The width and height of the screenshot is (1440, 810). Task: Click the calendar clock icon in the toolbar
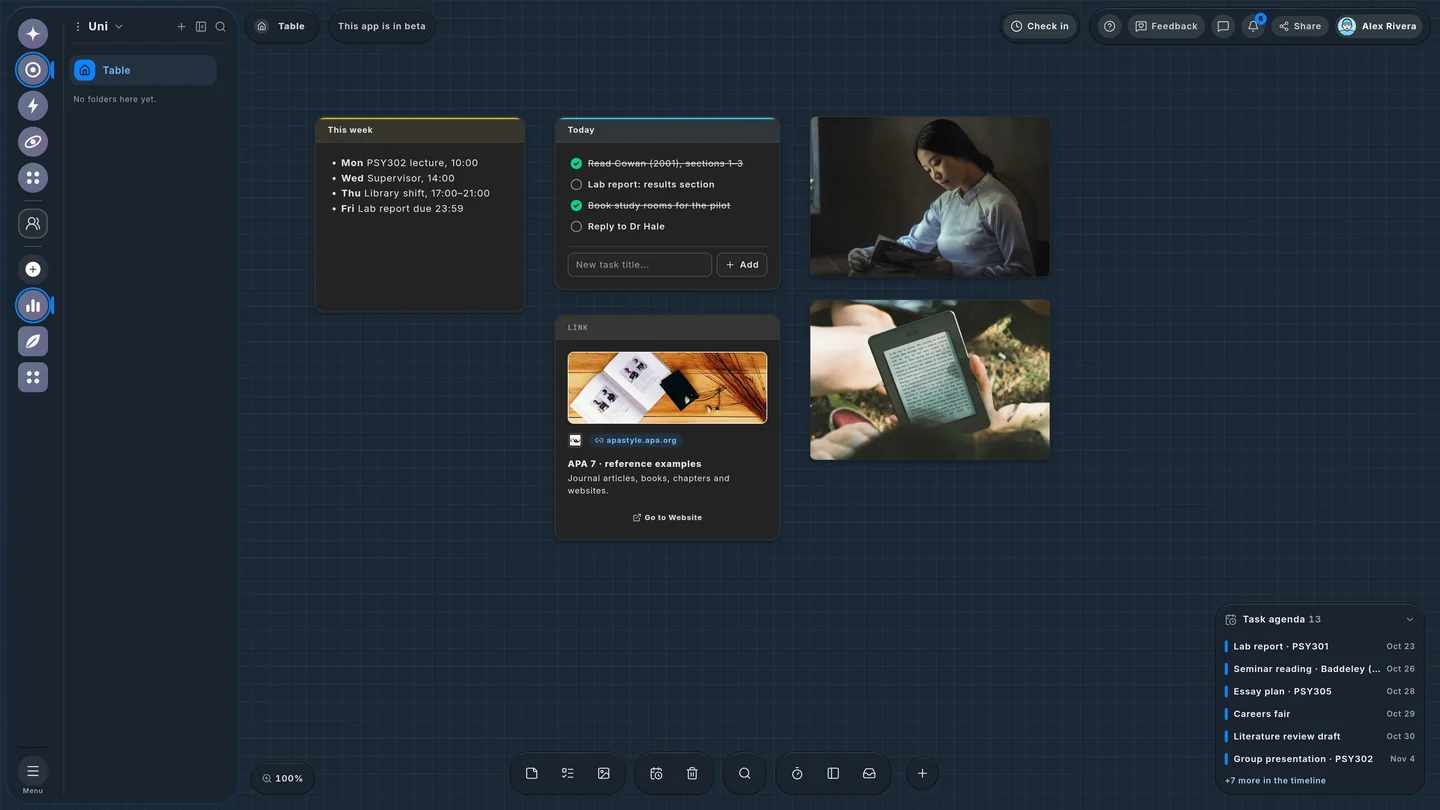(656, 774)
